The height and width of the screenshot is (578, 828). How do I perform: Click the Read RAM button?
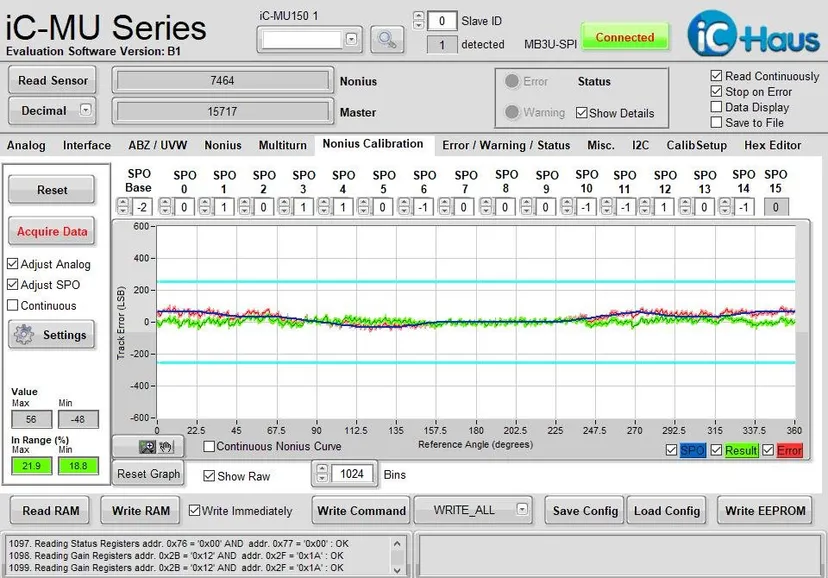click(50, 510)
